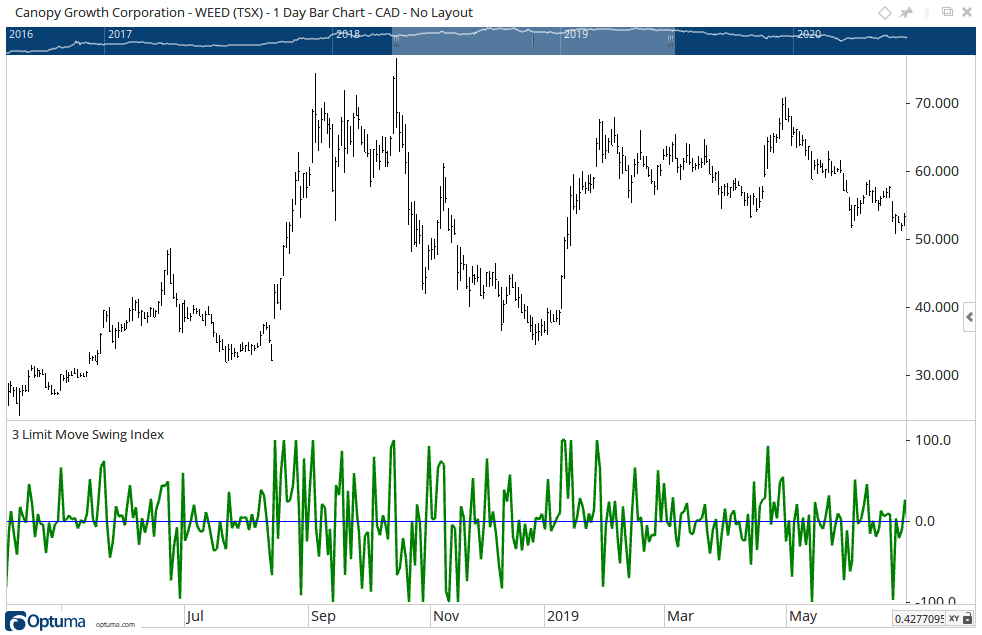Click the right handle of the overview range selector

pos(671,41)
